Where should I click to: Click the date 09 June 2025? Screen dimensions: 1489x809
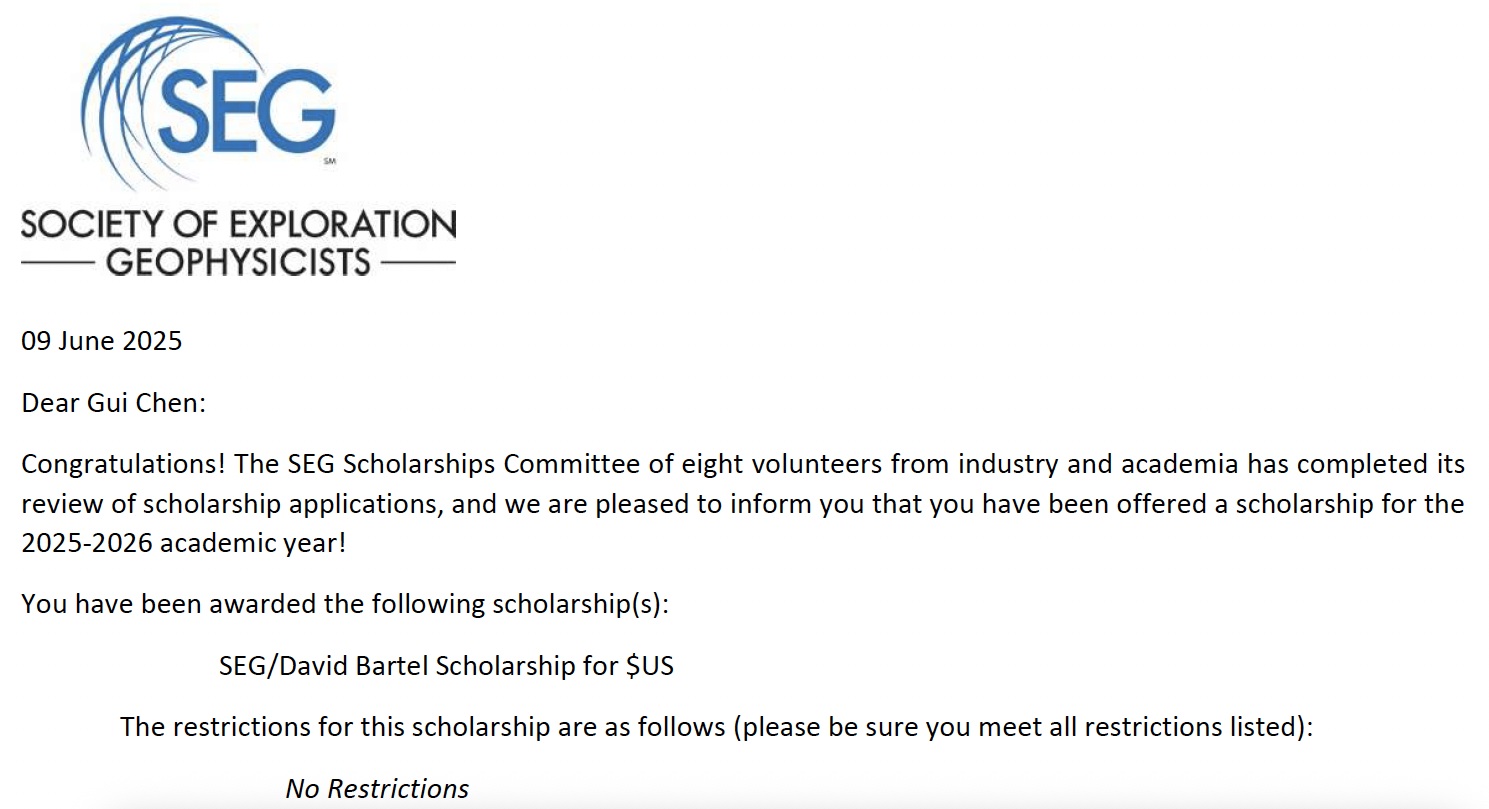tap(102, 341)
